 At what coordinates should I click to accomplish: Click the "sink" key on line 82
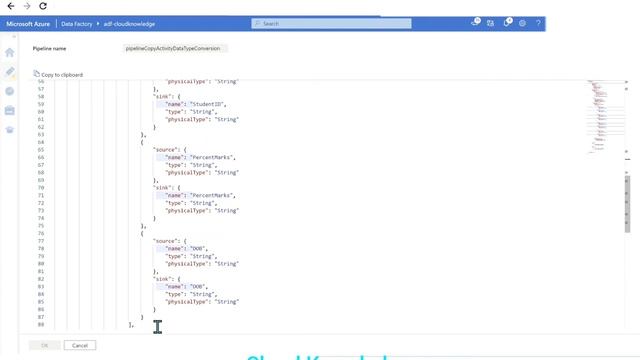(163, 279)
